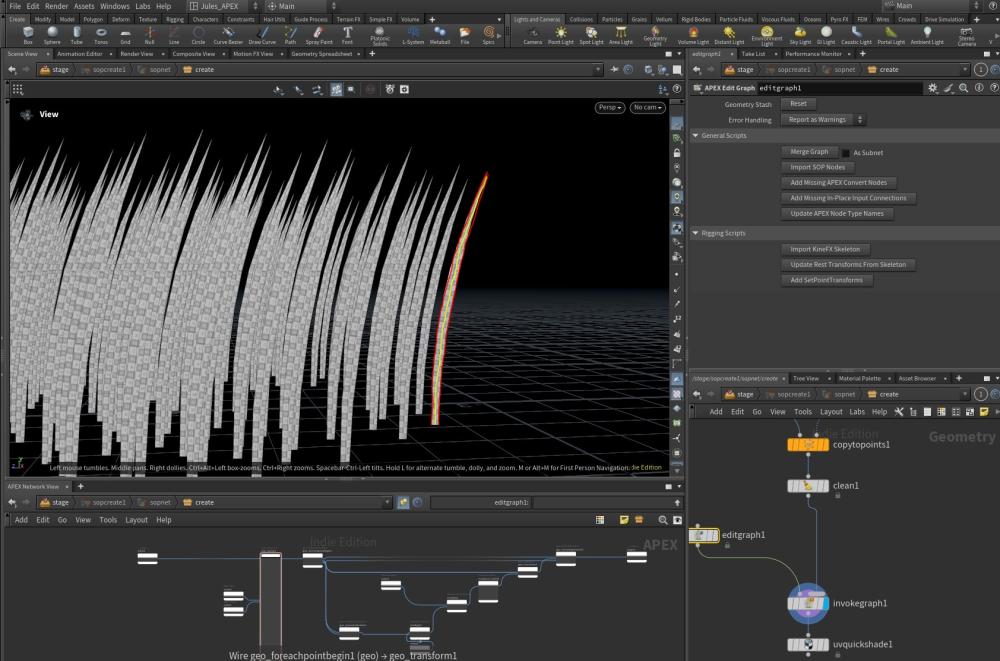
Task: Click the Merge Graph button
Action: 809,152
